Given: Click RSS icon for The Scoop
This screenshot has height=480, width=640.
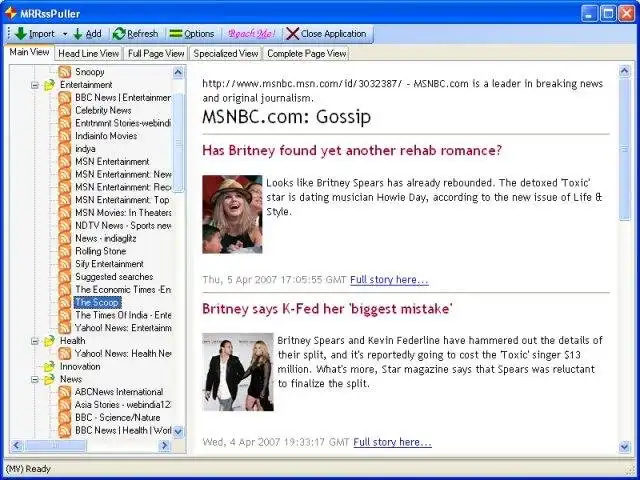Looking at the screenshot, I should pos(64,302).
